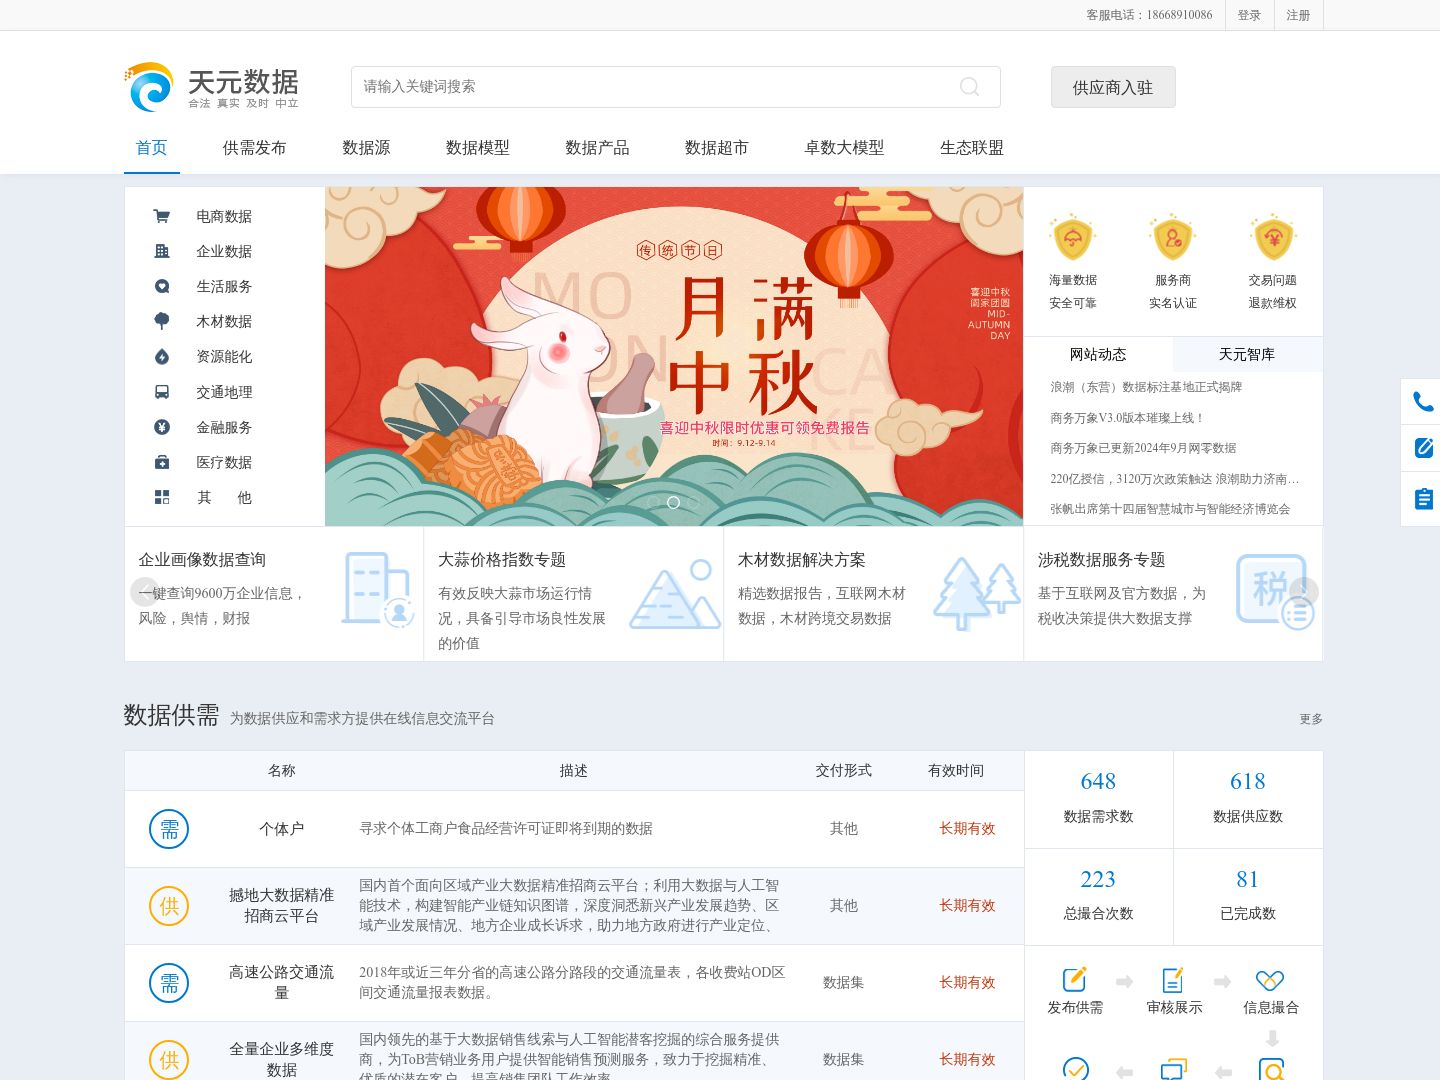This screenshot has width=1440, height=1080.
Task: Click the 服务商 实名认证 shield icon
Action: click(1172, 237)
